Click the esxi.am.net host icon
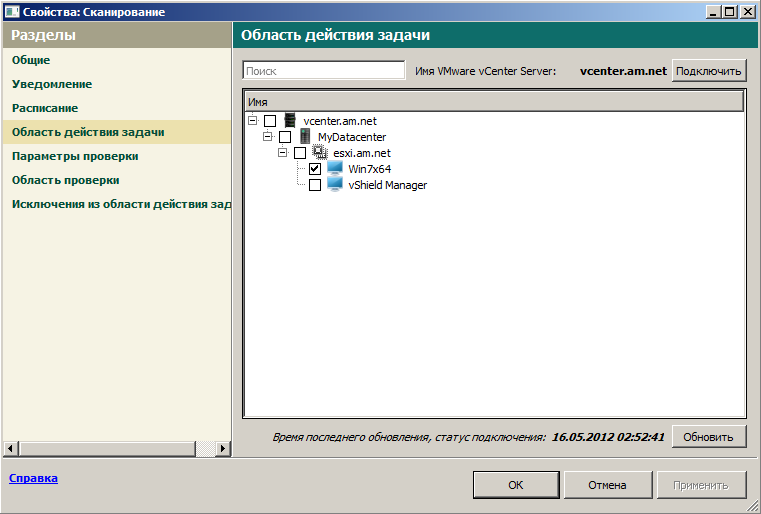The width and height of the screenshot is (761, 514). [319, 152]
